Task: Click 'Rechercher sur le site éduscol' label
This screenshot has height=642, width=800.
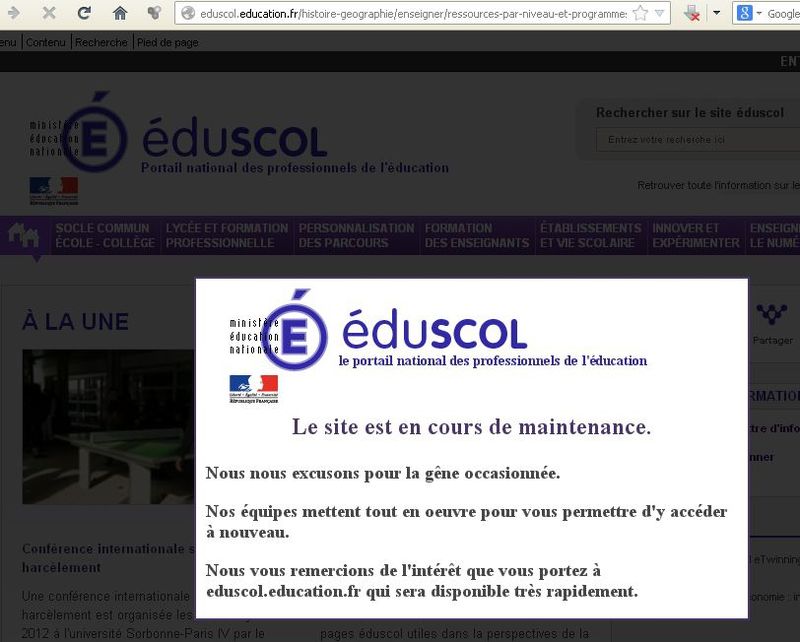Action: [x=690, y=112]
